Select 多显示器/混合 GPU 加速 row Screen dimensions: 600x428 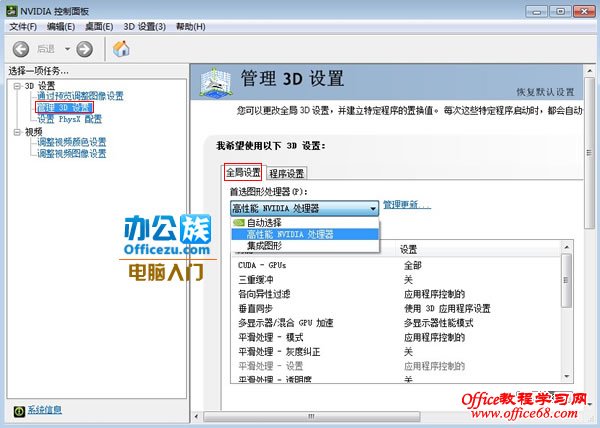[x=396, y=323]
